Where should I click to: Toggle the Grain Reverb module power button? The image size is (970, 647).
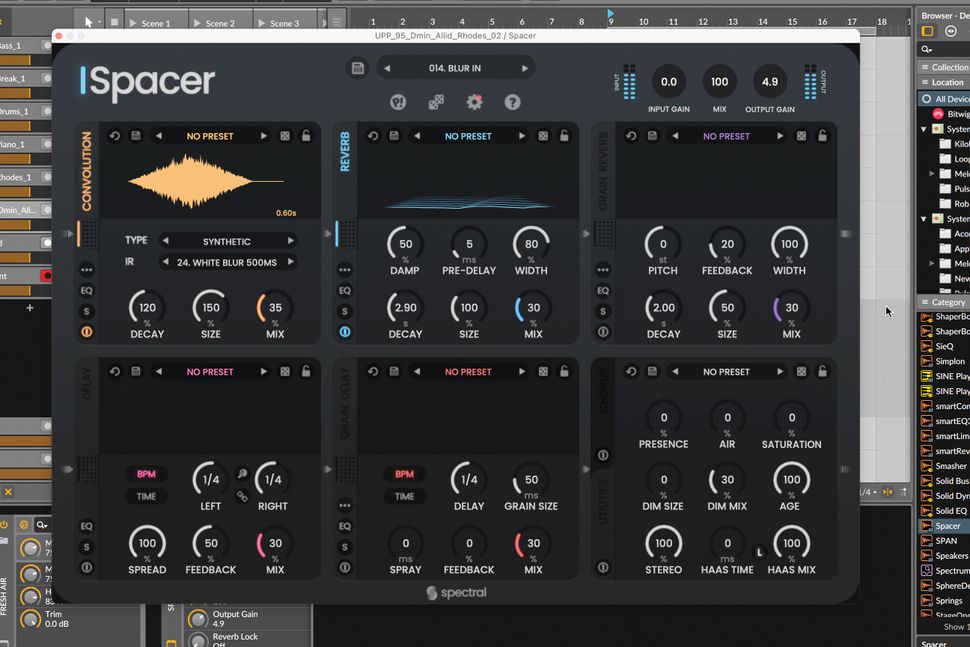[x=603, y=334]
